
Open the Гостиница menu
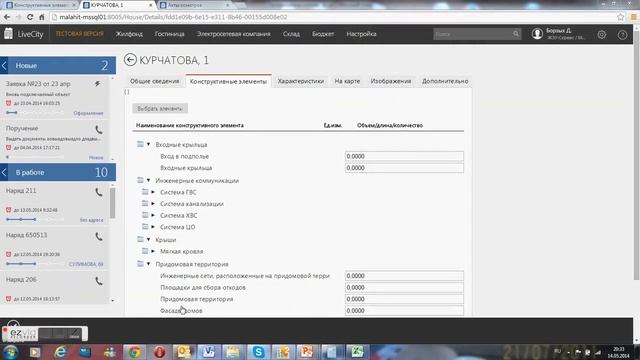tap(169, 34)
